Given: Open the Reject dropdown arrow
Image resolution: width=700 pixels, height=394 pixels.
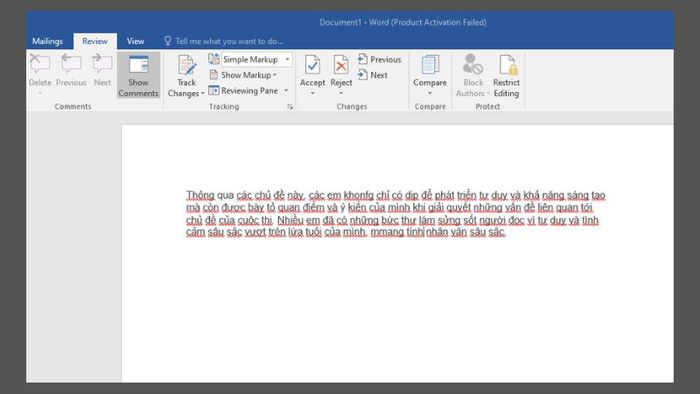Looking at the screenshot, I should point(341,93).
